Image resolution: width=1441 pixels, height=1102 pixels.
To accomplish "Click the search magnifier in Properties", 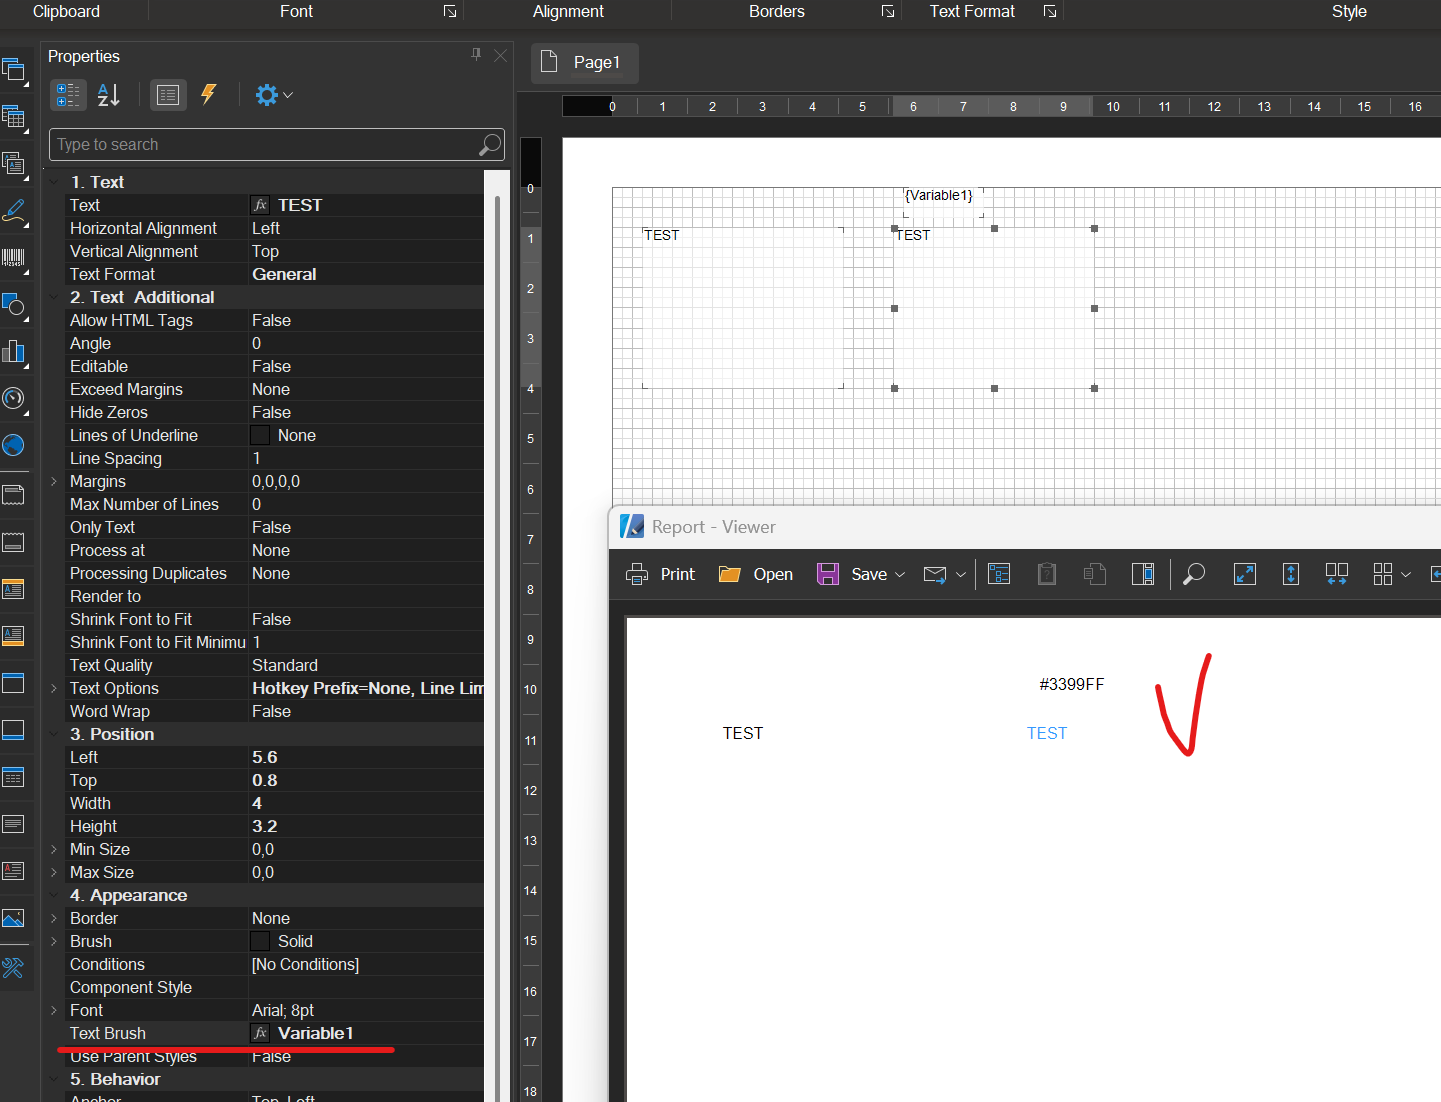I will [x=489, y=145].
